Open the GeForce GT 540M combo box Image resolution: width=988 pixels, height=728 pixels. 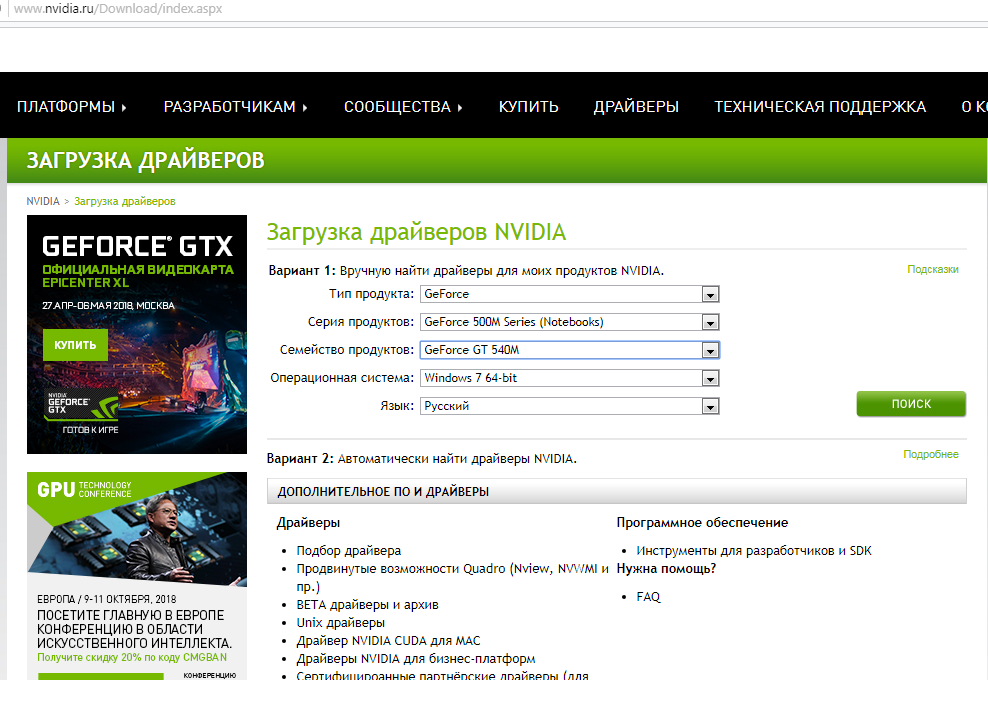click(570, 350)
